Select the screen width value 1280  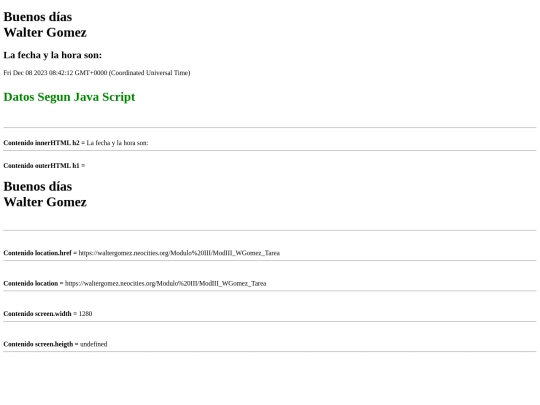tap(85, 314)
